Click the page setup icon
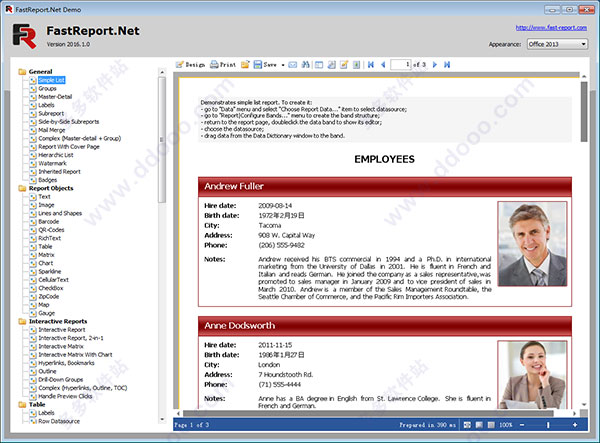Screen dimensions: 600x443 [x=331, y=65]
